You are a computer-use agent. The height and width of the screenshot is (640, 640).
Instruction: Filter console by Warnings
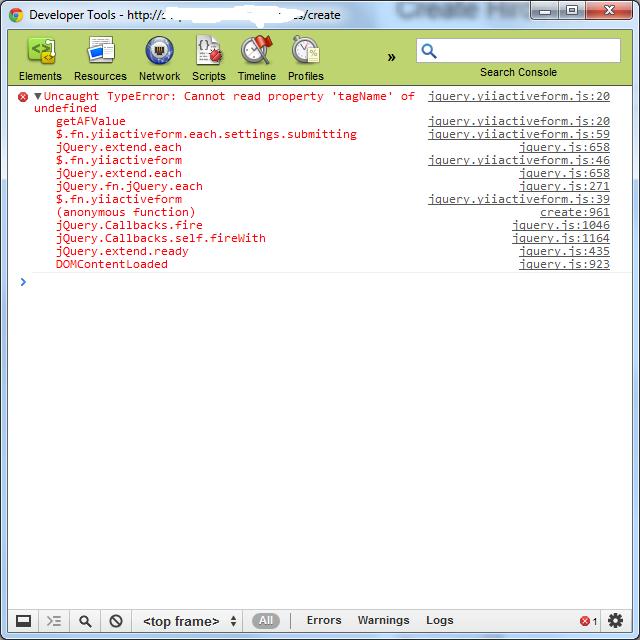(383, 621)
